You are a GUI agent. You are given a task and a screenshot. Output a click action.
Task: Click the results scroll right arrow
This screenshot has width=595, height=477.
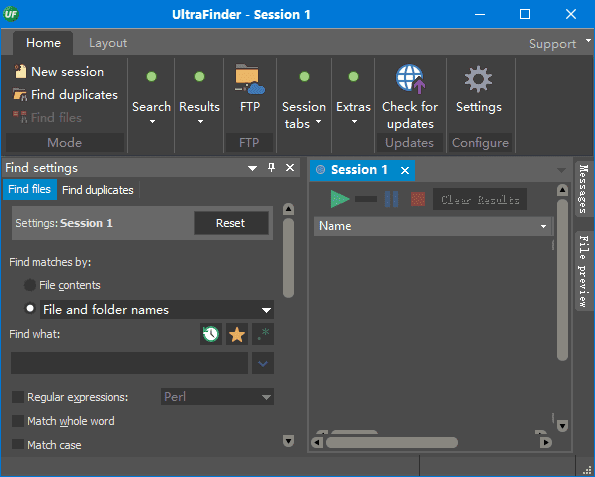point(546,442)
